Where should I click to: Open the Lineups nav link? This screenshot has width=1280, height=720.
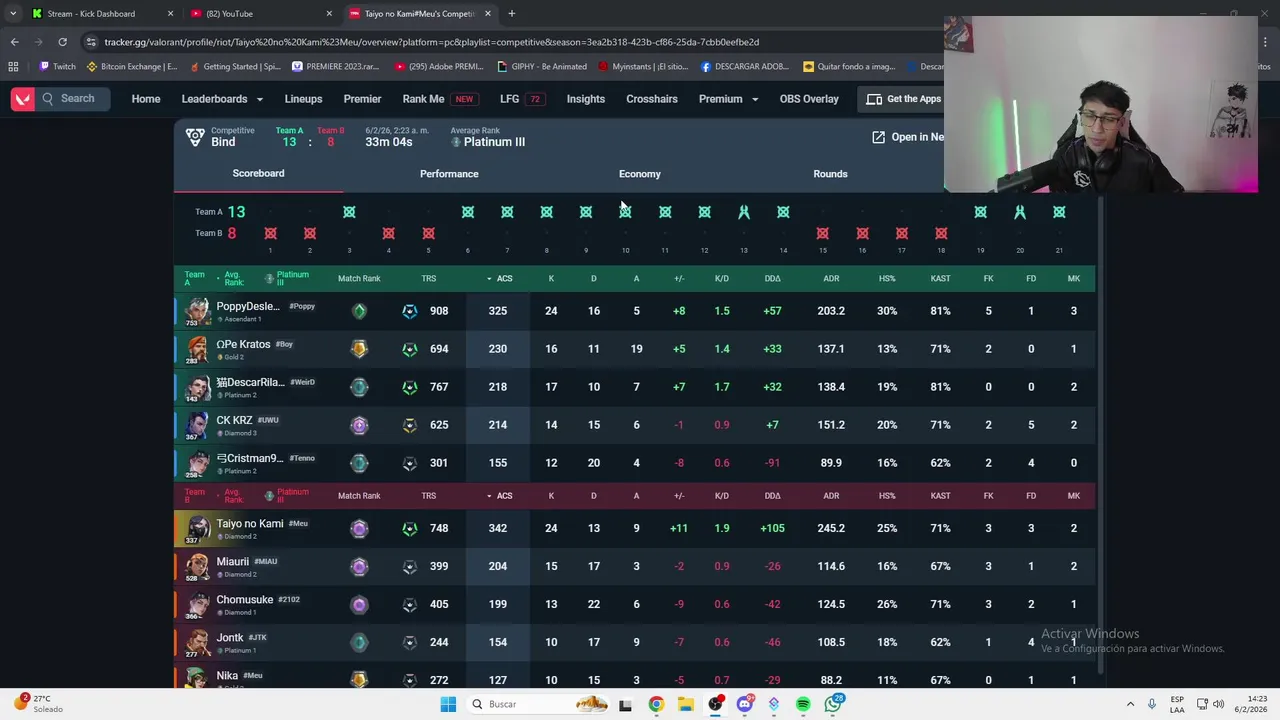303,99
